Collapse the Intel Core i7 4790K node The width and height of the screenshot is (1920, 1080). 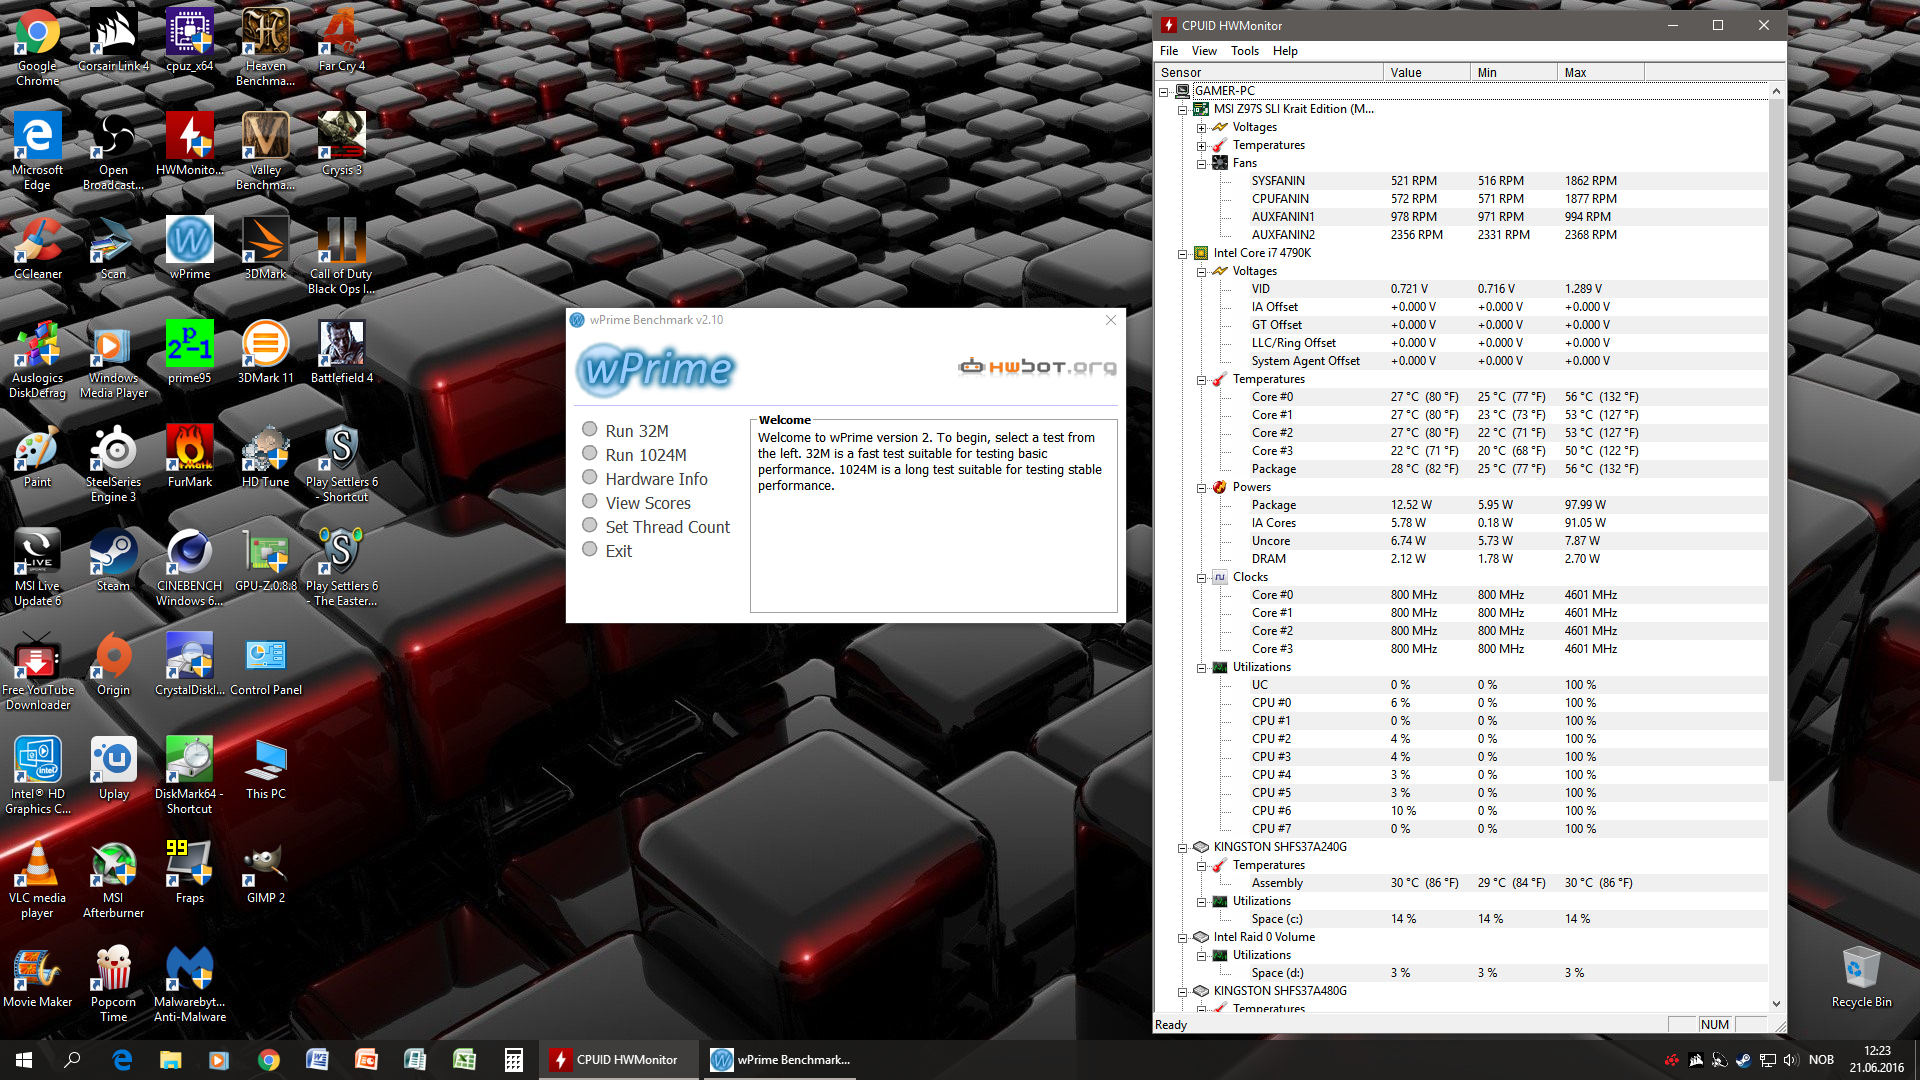tap(1183, 253)
